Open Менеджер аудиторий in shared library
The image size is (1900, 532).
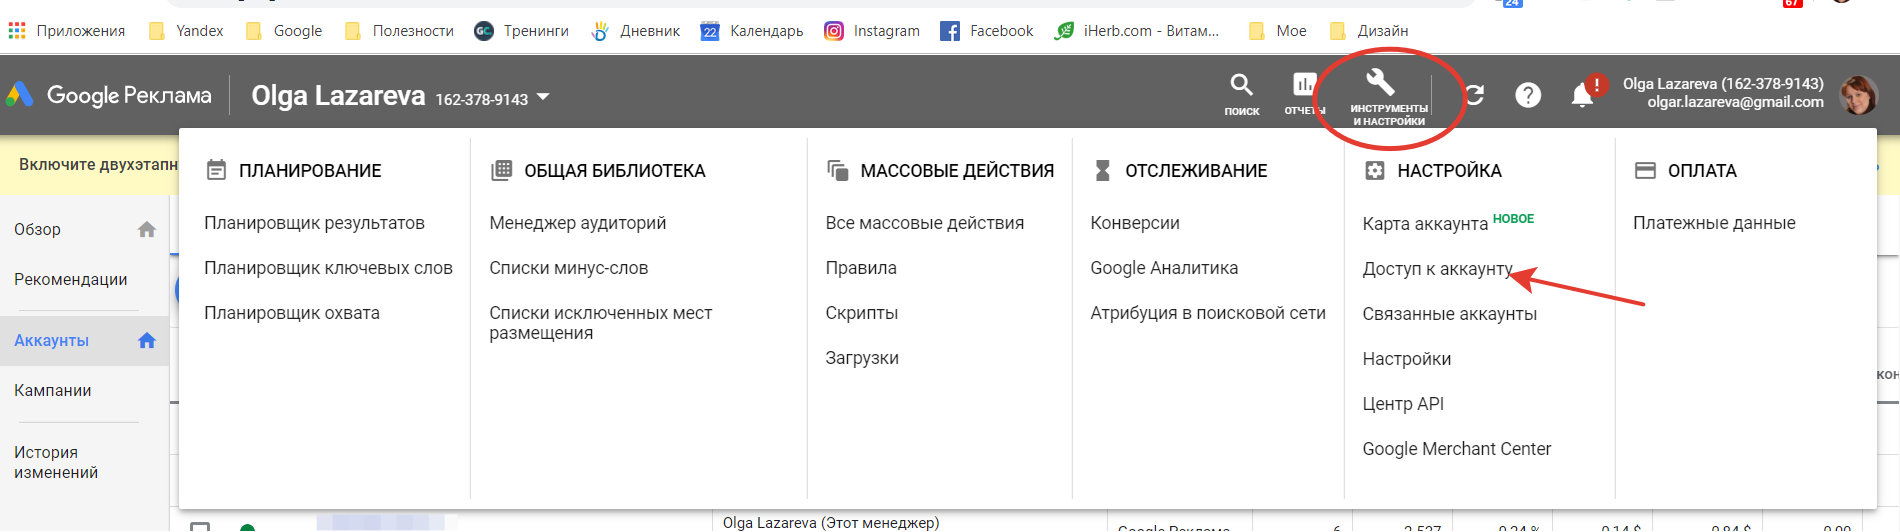click(x=577, y=223)
